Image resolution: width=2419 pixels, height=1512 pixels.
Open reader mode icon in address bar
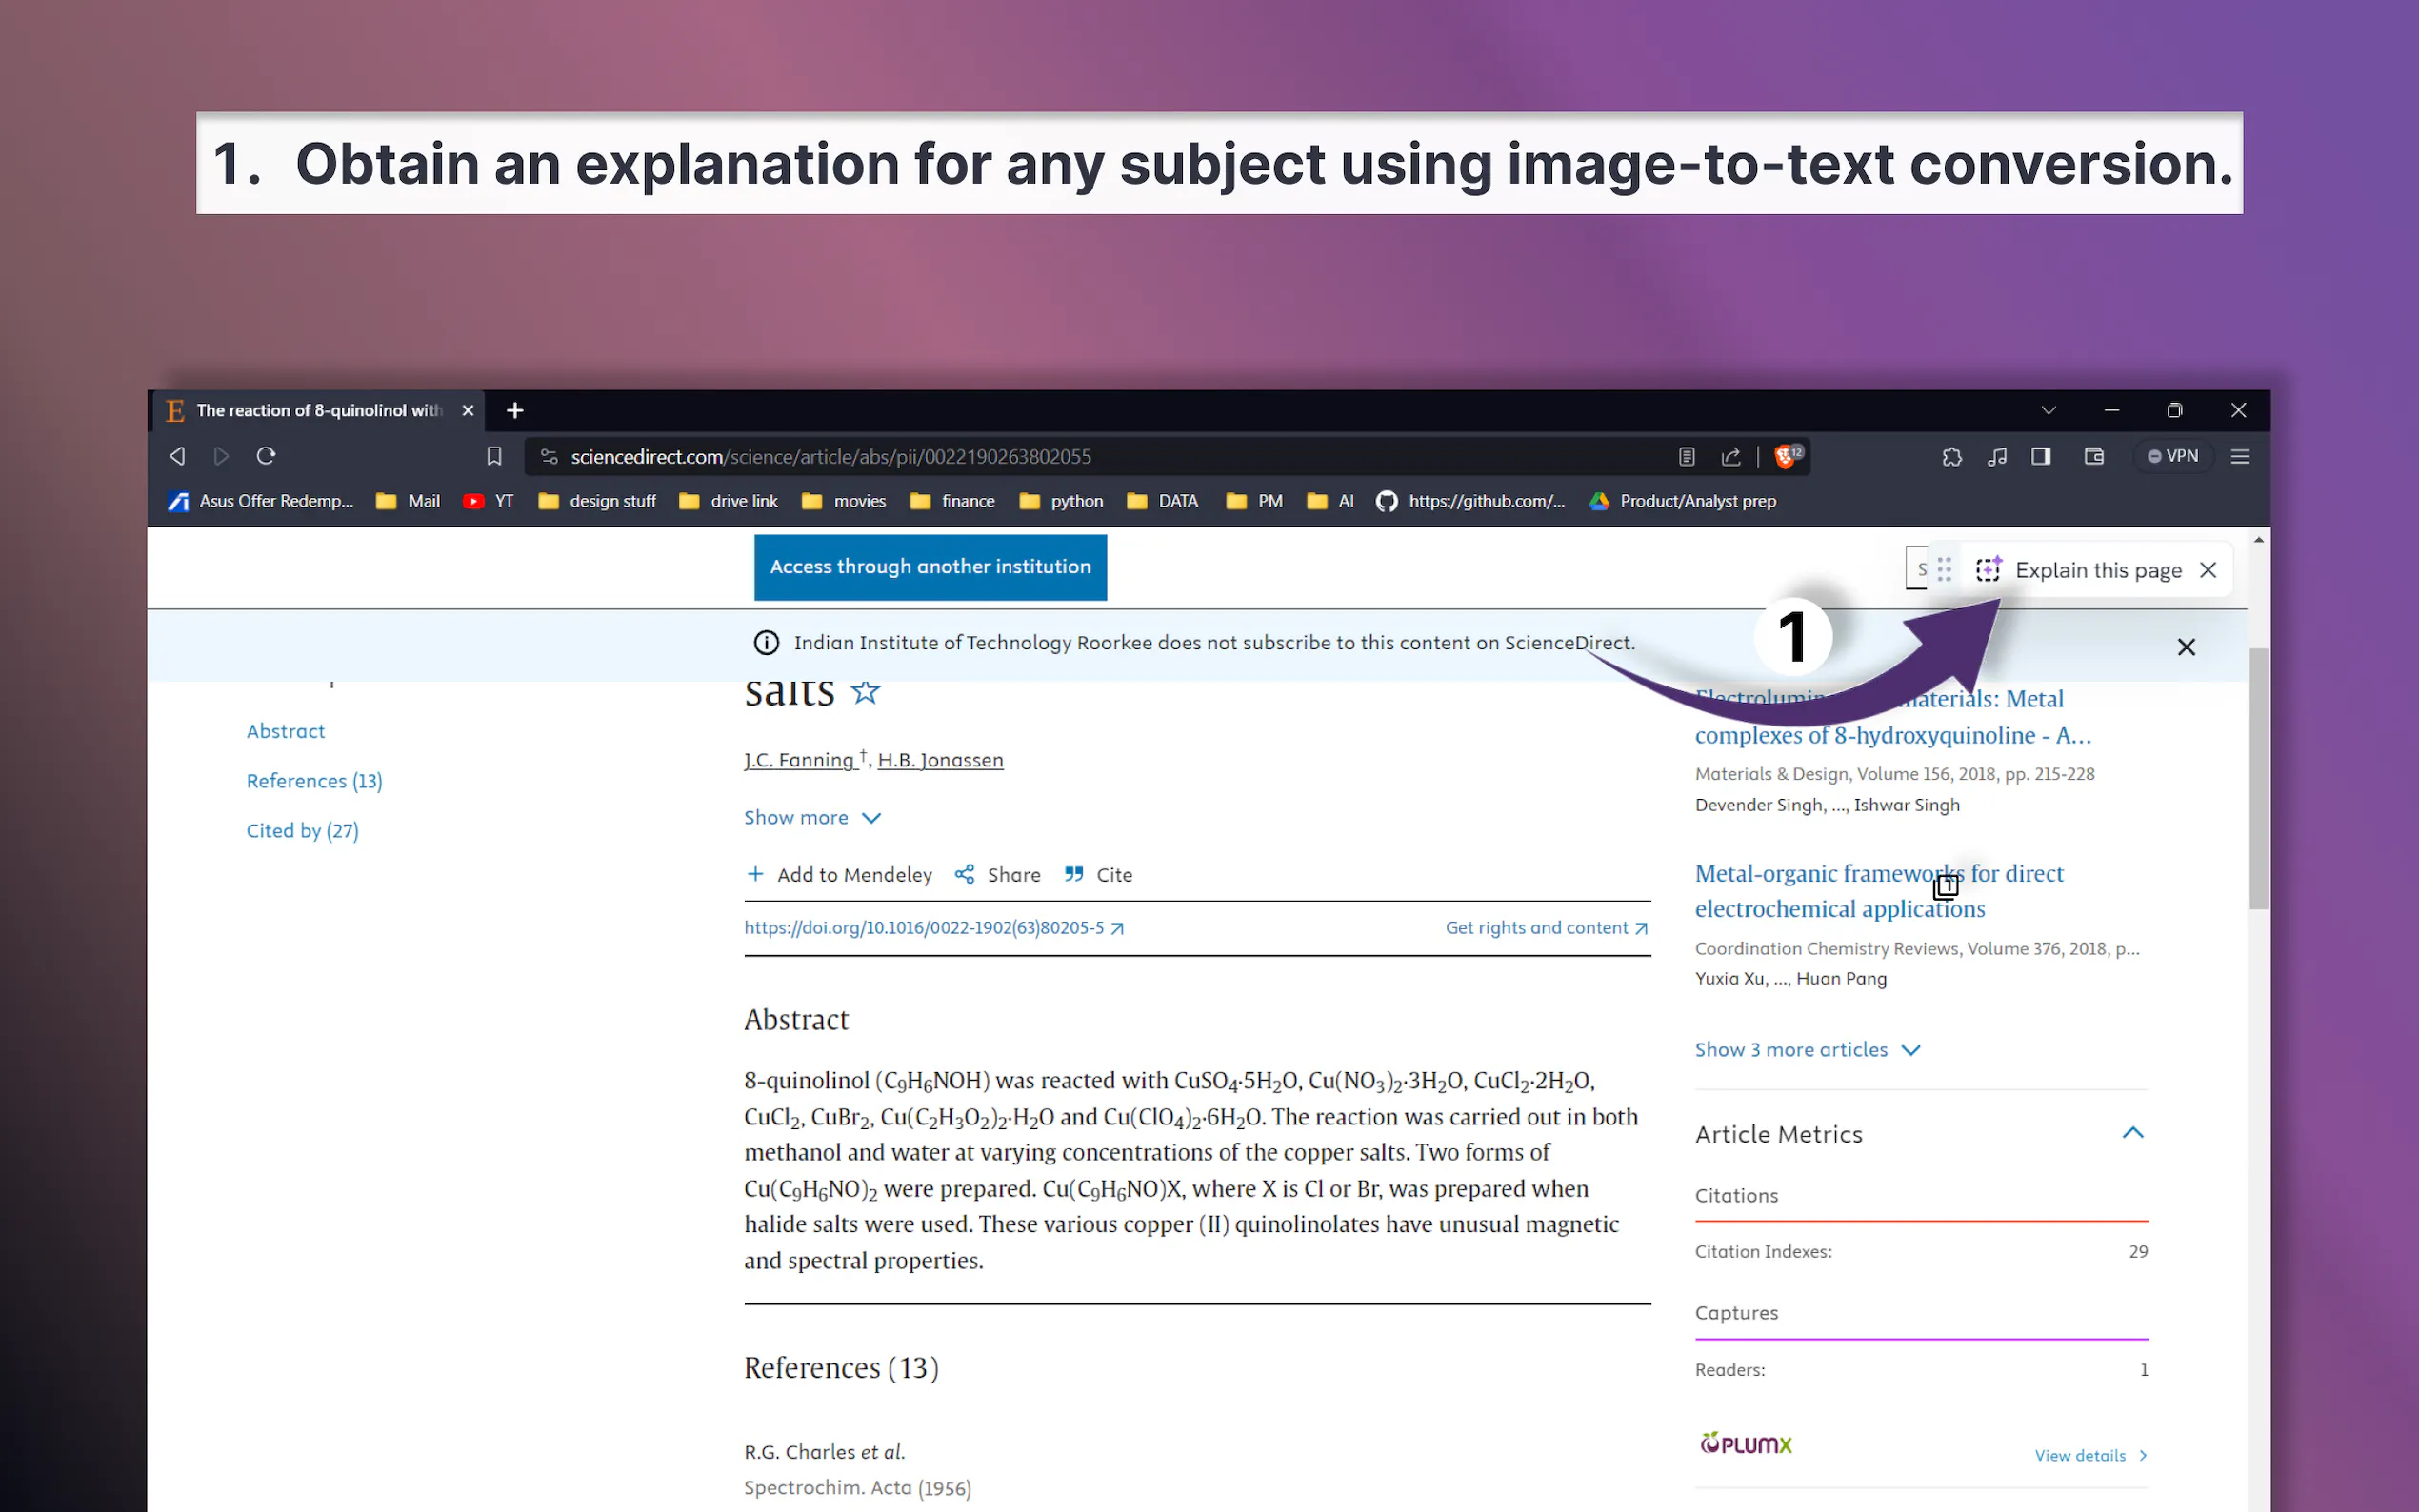click(x=1687, y=457)
